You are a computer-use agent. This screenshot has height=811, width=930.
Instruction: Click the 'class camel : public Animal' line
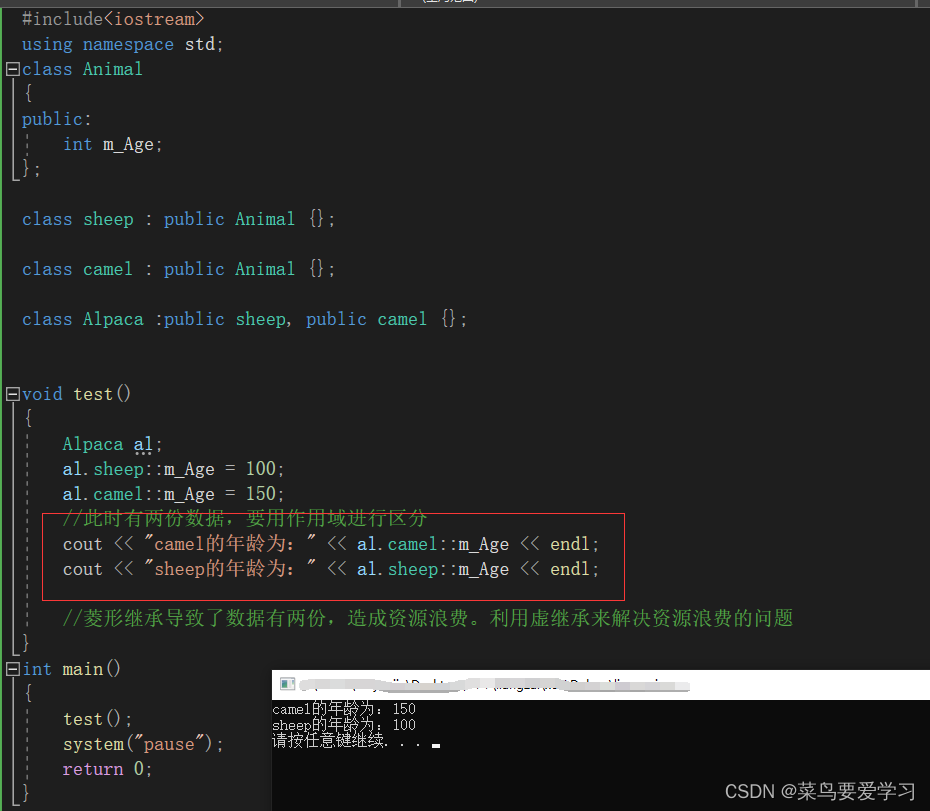click(x=179, y=269)
